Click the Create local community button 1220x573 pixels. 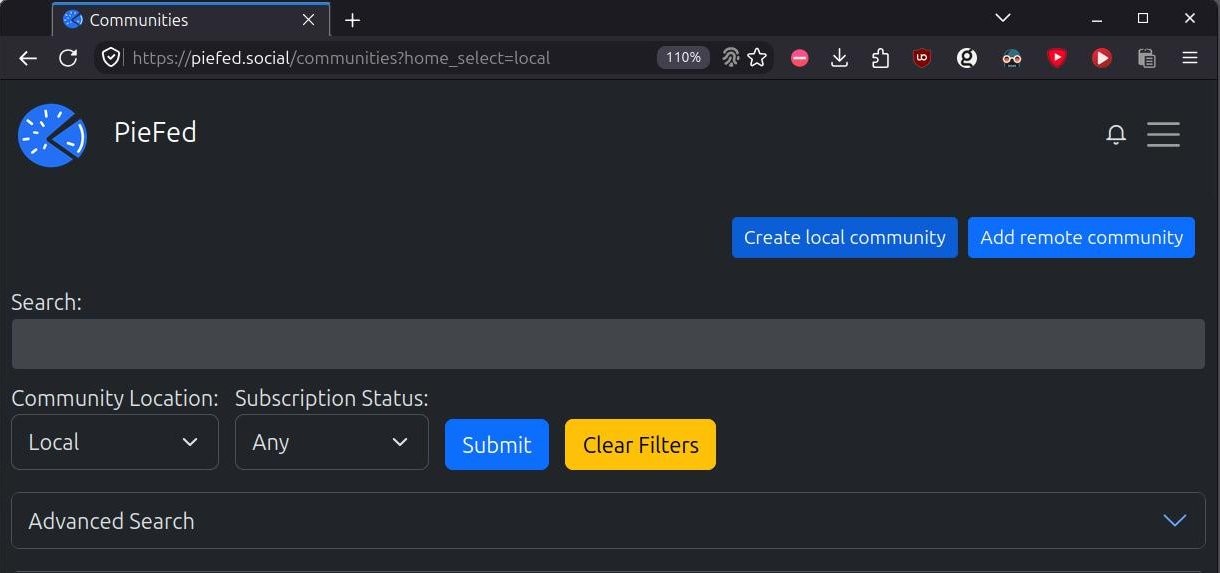coord(845,237)
